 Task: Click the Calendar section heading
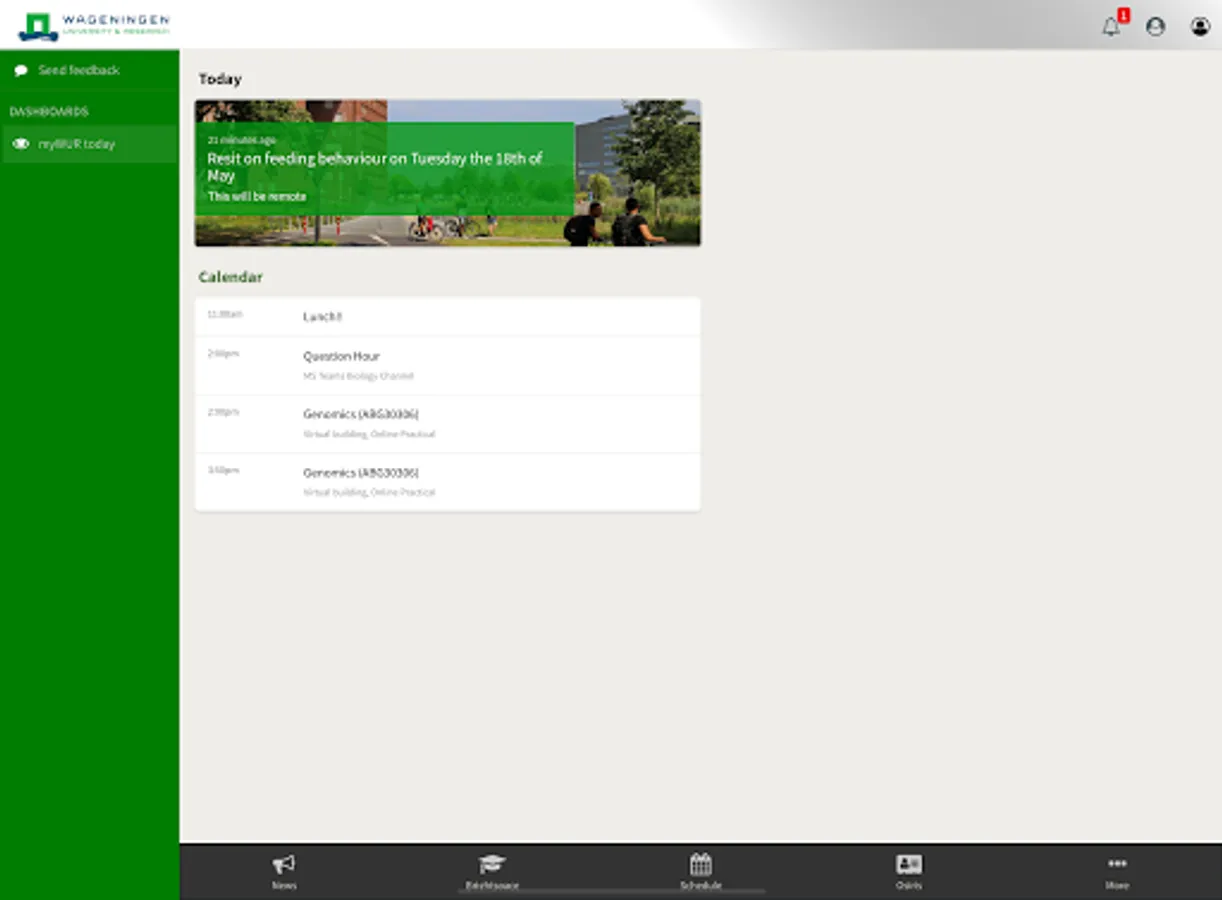point(230,277)
